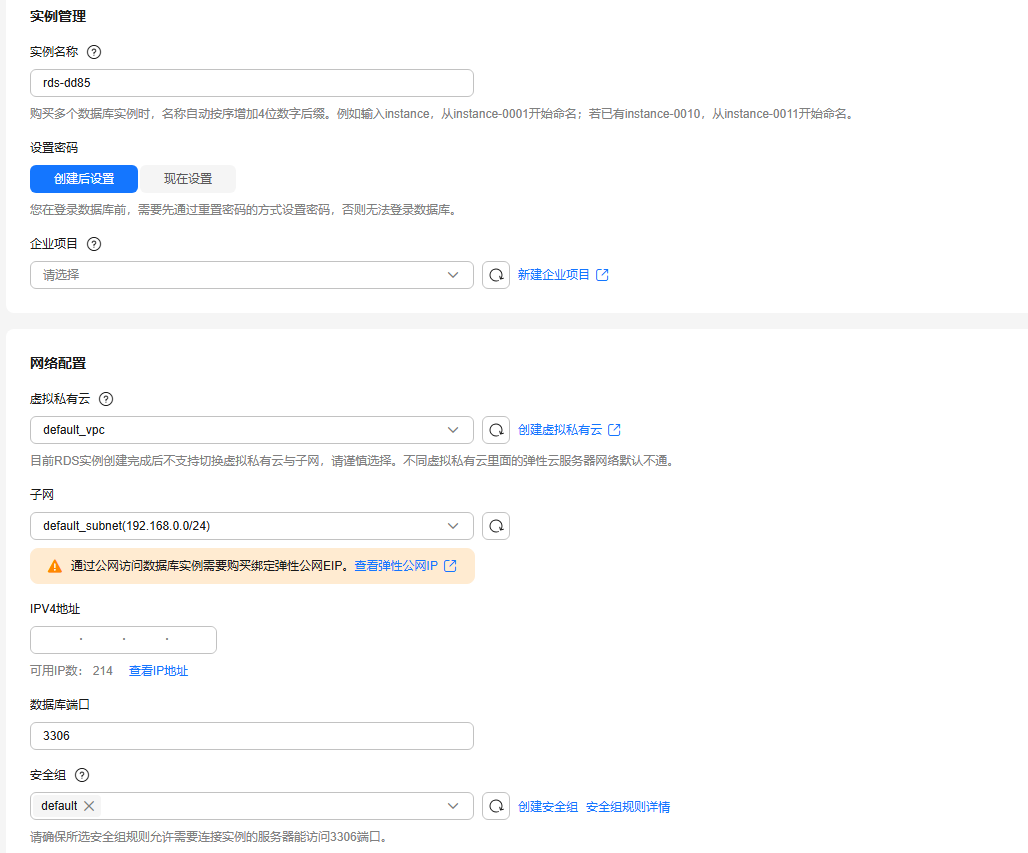Viewport: 1028px width, 853px height.
Task: Open the 企业项目 dropdown
Action: tap(252, 275)
